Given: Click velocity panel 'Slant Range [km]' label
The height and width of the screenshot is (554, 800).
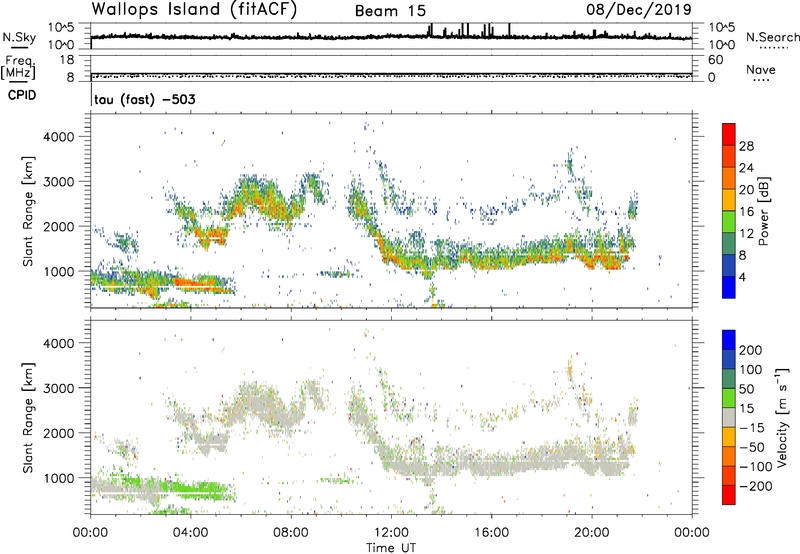Looking at the screenshot, I should coord(29,417).
